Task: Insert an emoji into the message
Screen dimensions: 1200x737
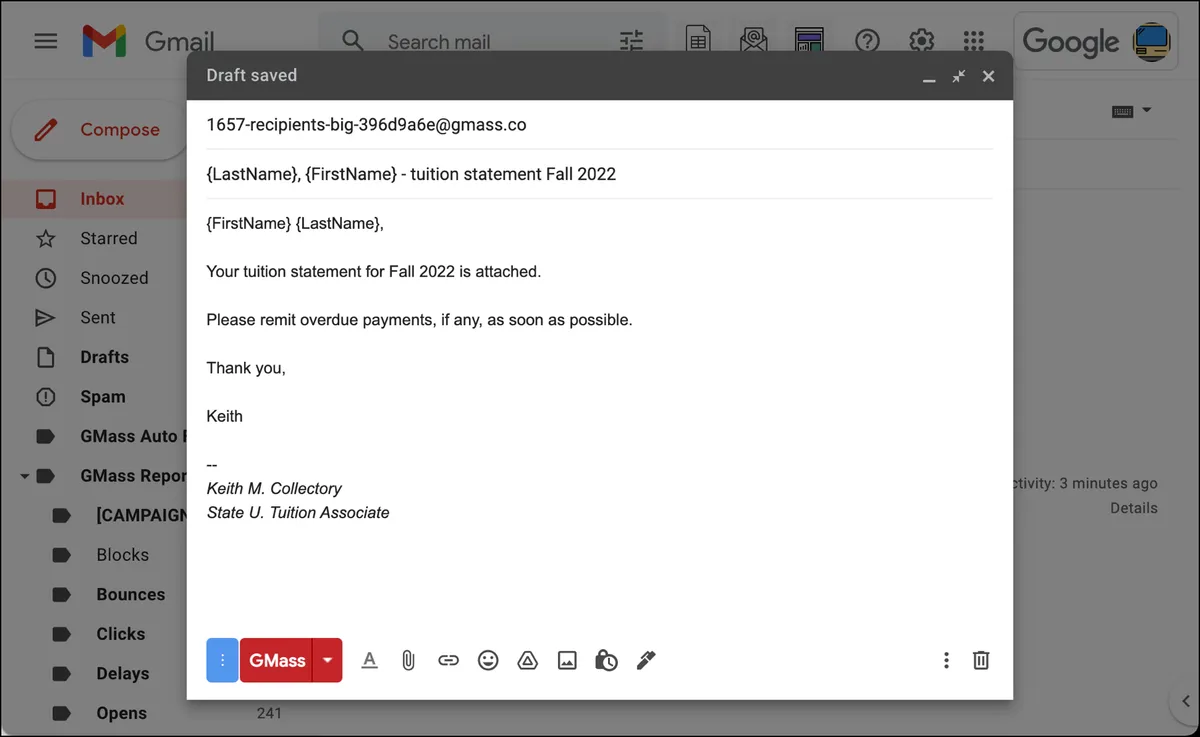Action: click(488, 660)
